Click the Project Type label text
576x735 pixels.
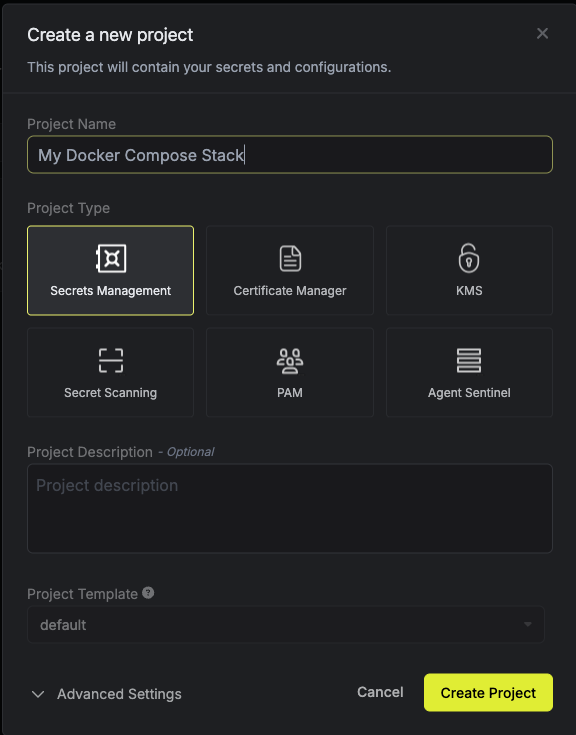click(x=68, y=208)
